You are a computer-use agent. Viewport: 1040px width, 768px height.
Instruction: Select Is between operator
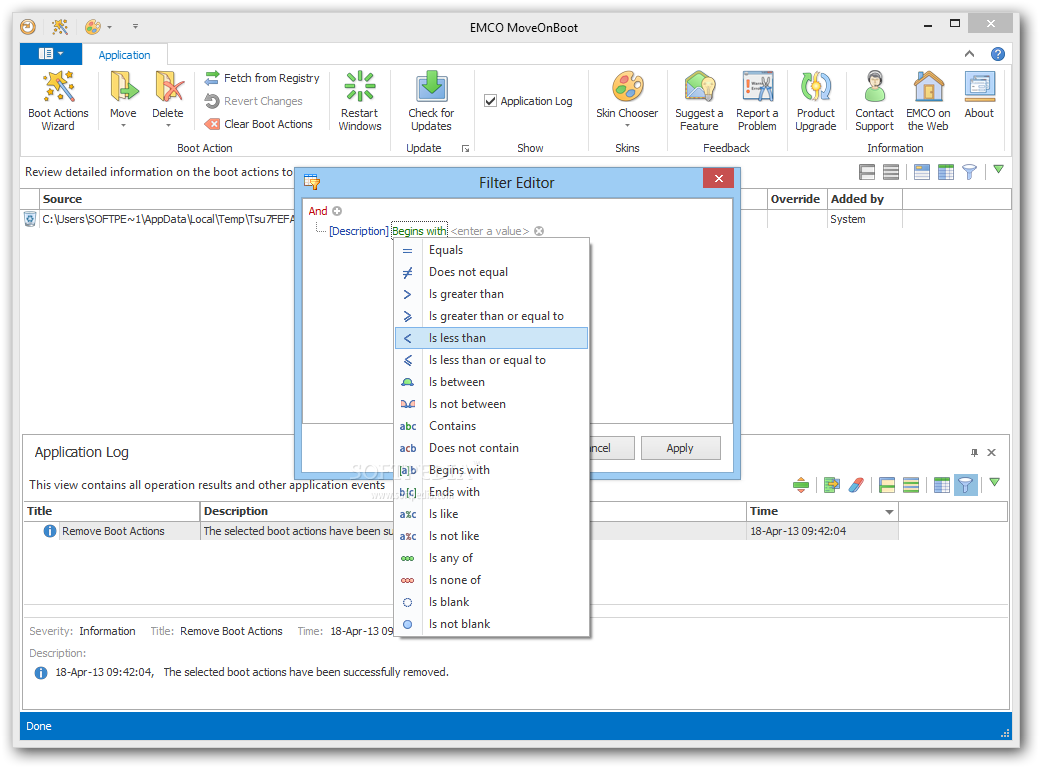coord(491,382)
